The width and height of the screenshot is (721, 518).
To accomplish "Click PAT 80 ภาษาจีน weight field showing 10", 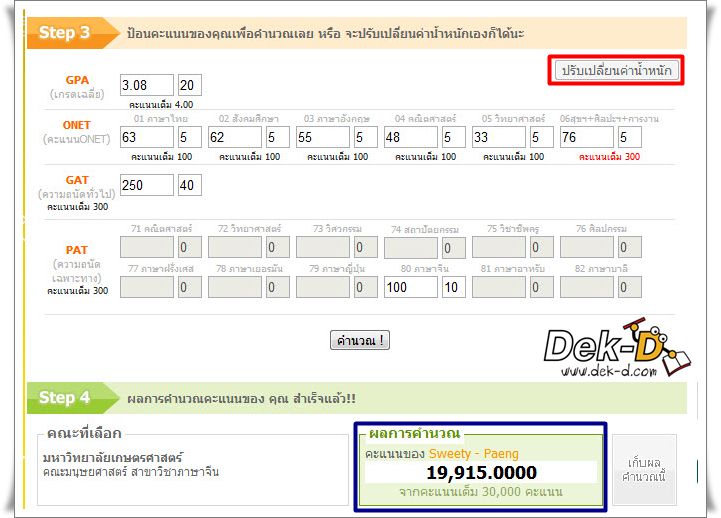I will tap(454, 288).
